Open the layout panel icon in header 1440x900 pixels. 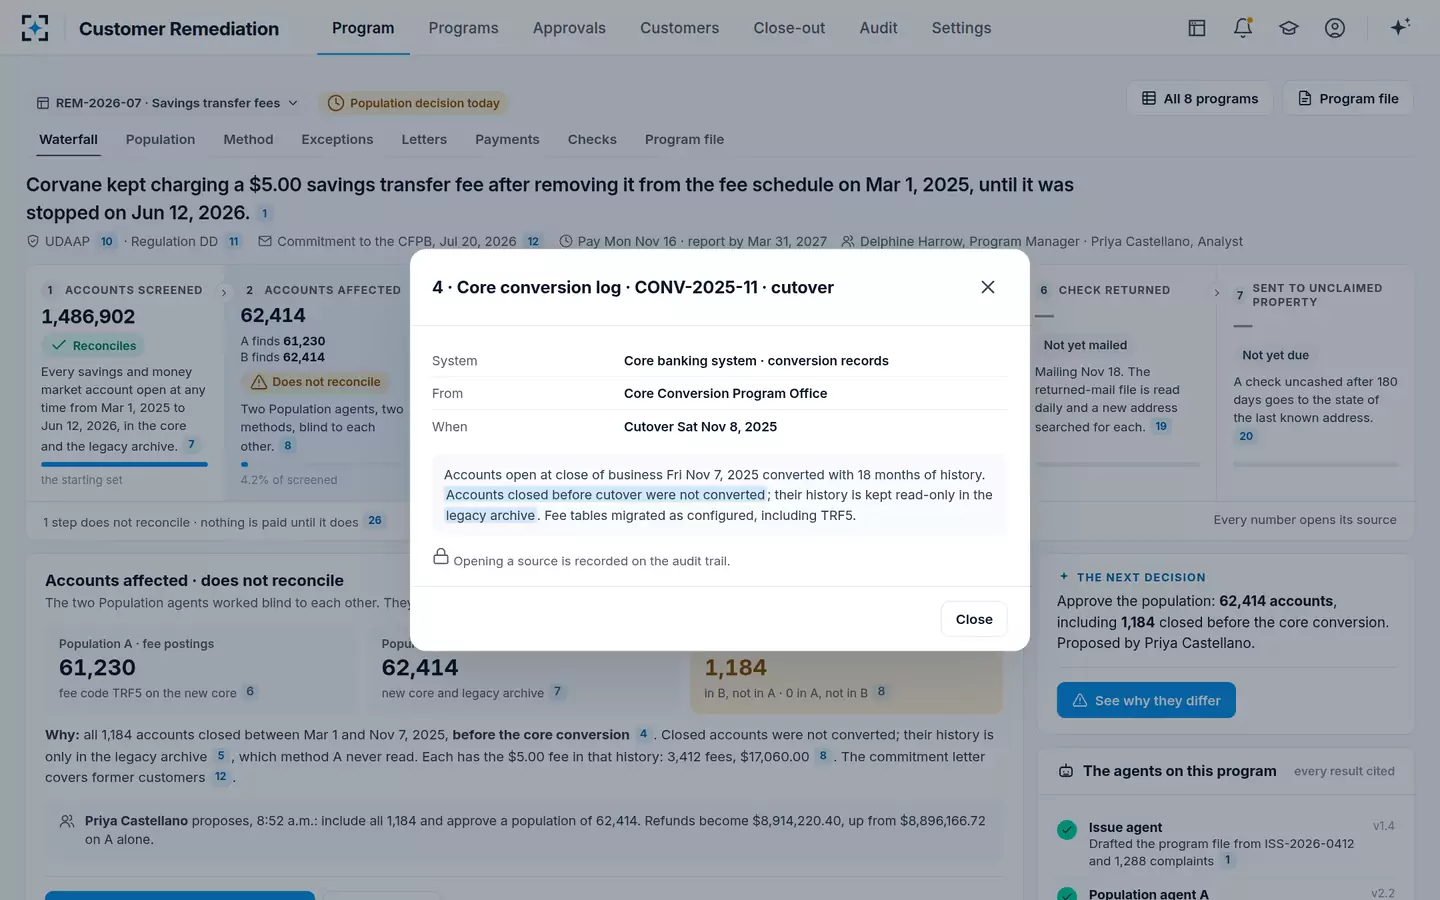[x=1197, y=28]
